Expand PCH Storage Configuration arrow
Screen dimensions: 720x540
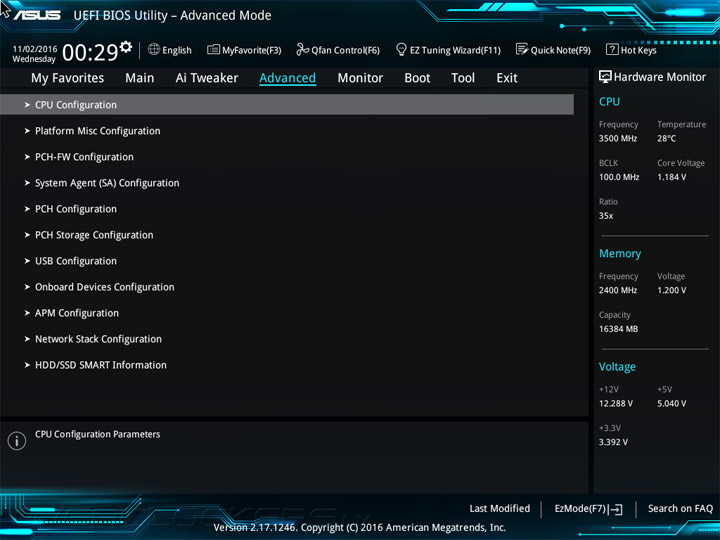(27, 235)
